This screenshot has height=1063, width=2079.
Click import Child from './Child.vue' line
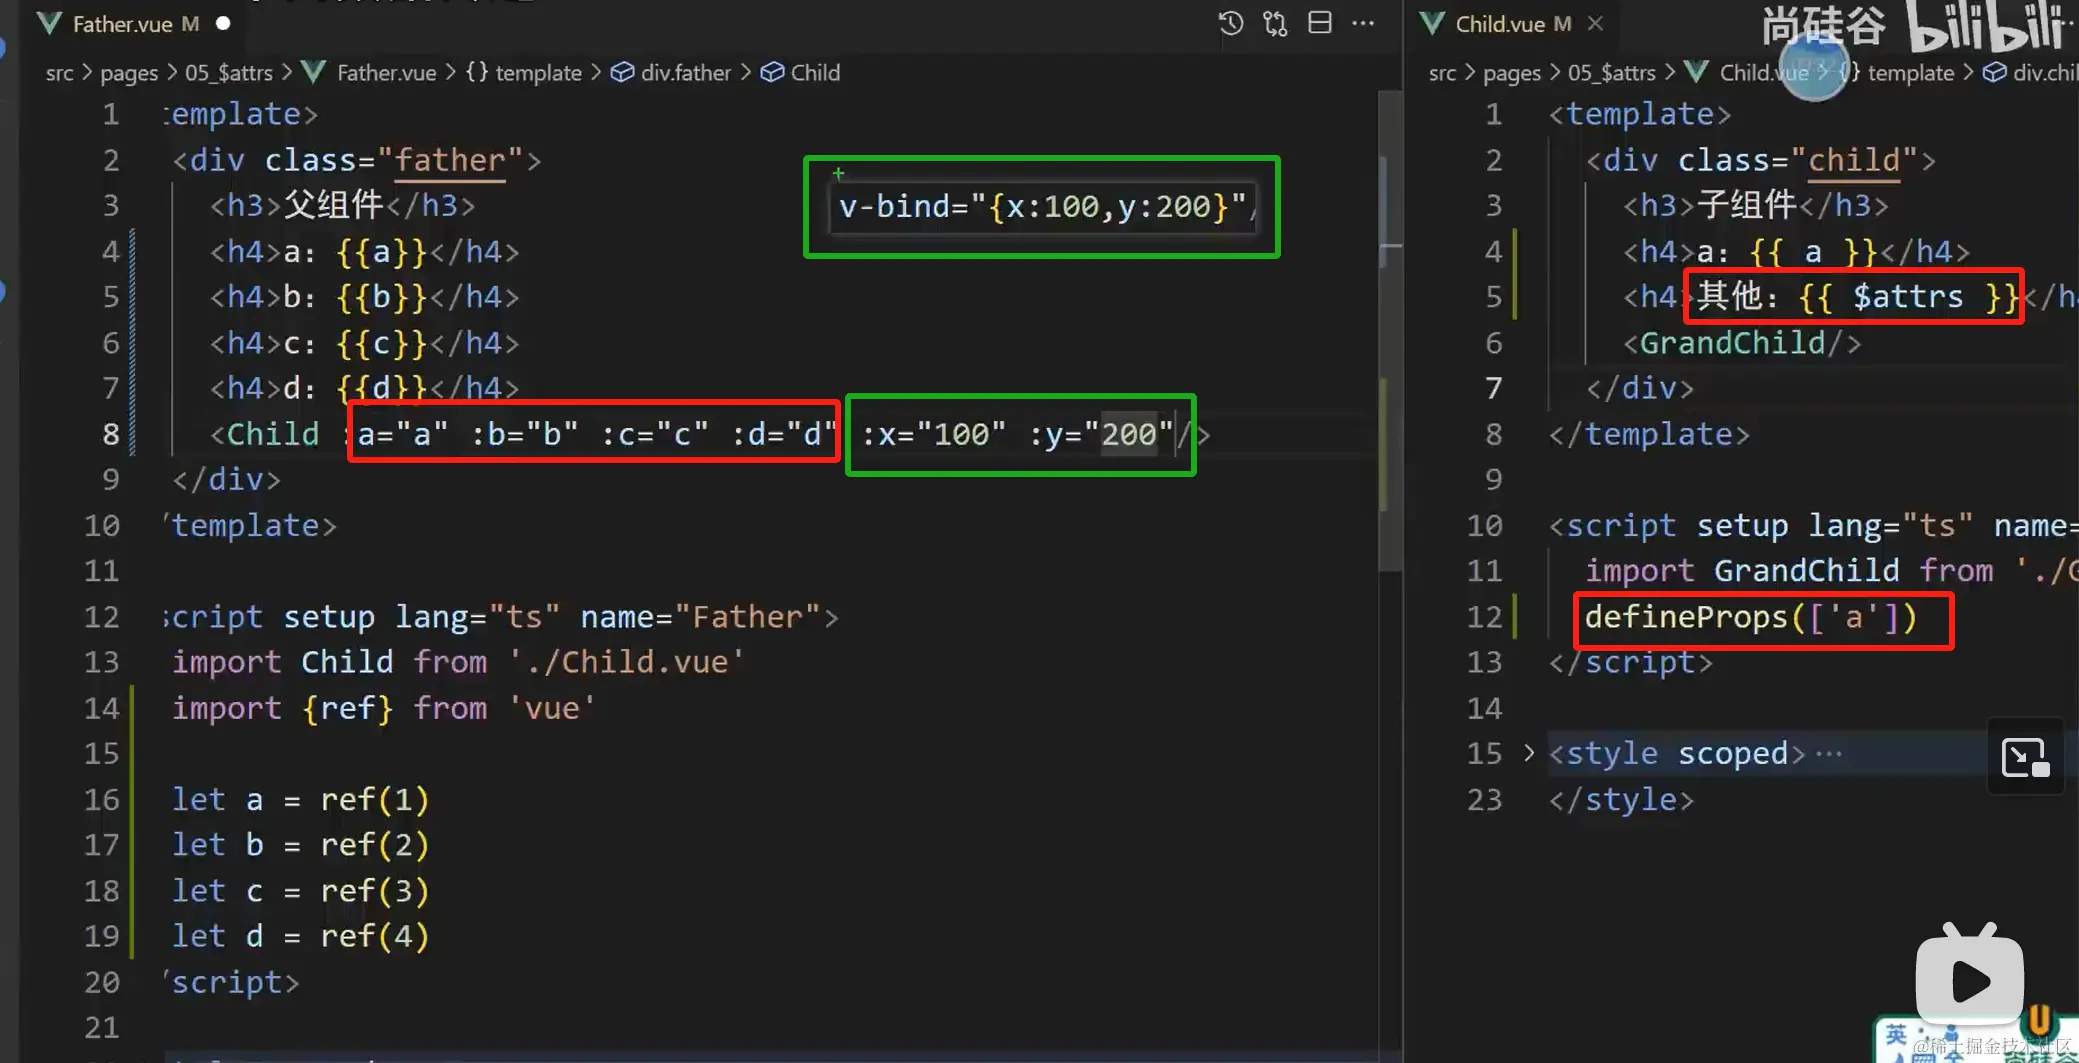(x=458, y=662)
